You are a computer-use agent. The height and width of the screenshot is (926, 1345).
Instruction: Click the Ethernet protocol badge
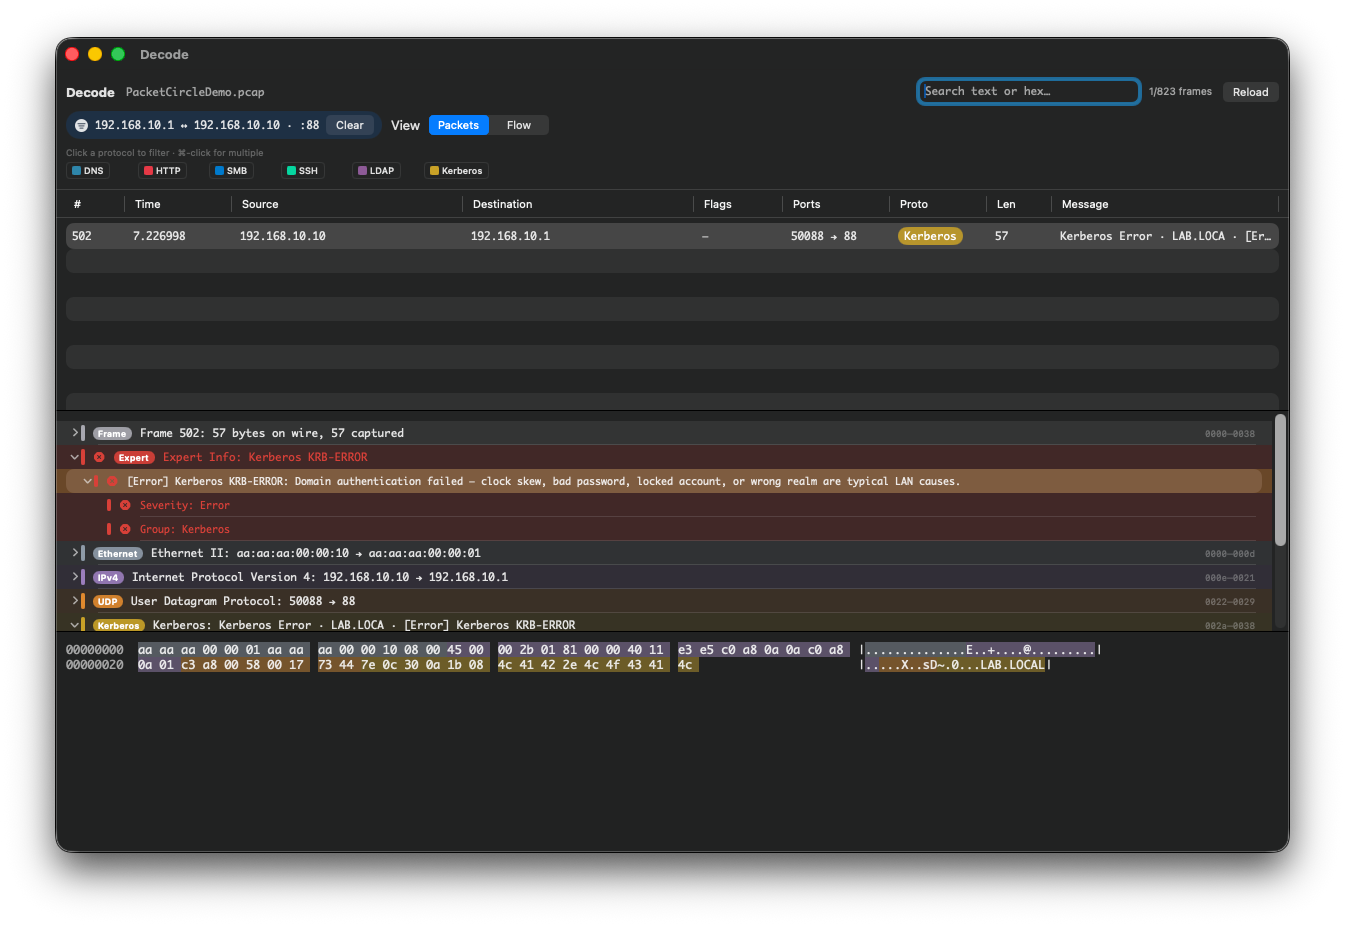click(x=118, y=553)
